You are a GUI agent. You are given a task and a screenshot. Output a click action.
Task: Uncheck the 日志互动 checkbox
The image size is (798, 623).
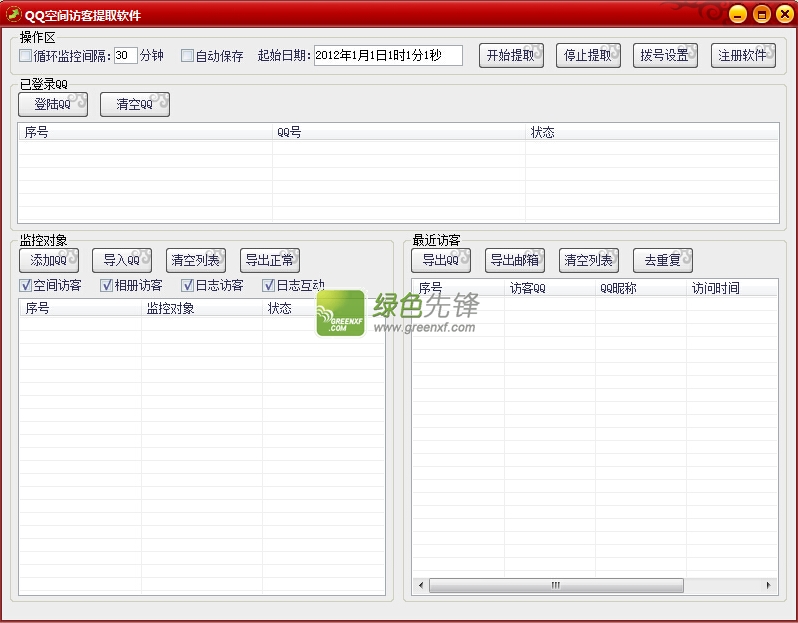269,286
